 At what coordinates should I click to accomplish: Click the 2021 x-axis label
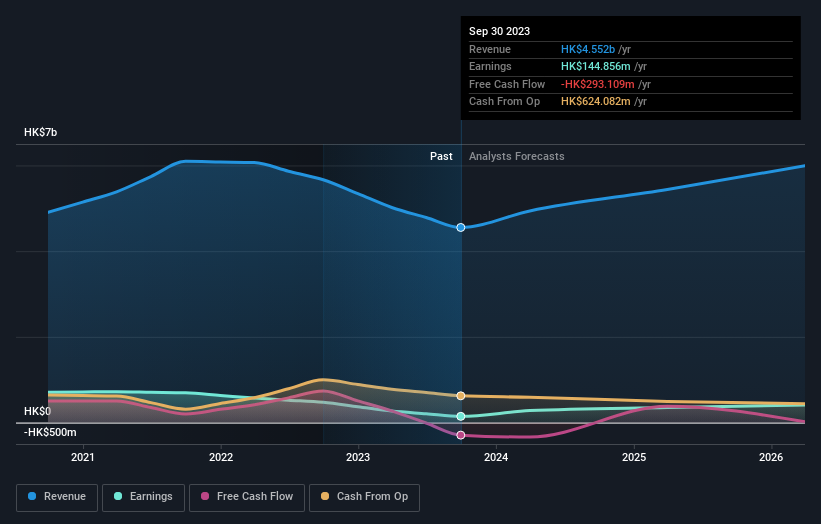point(83,457)
